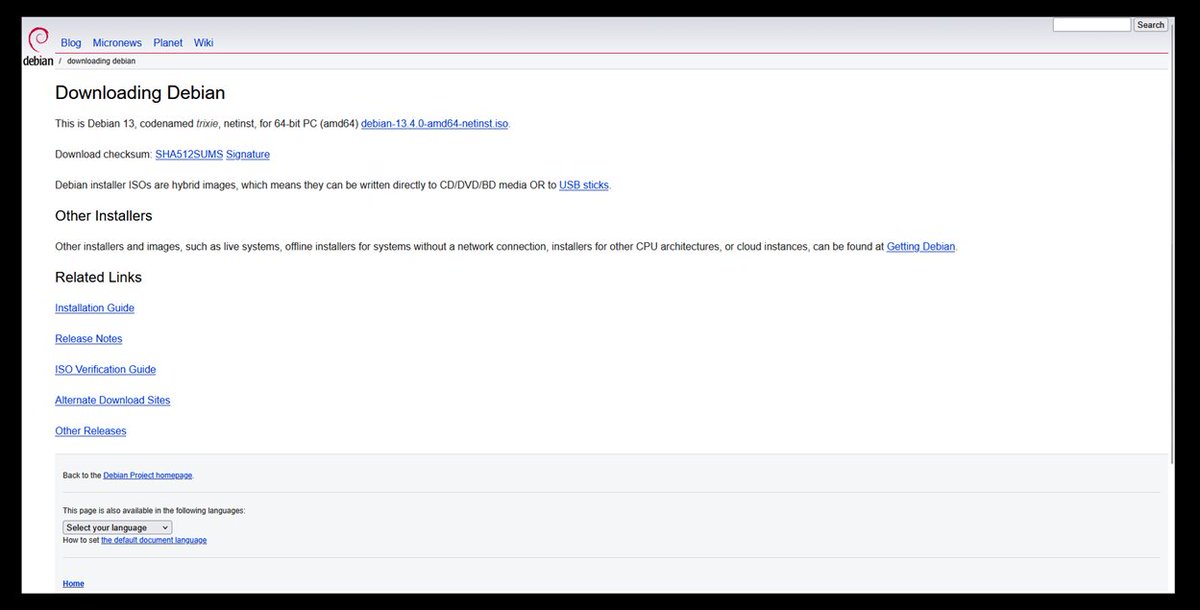The width and height of the screenshot is (1200, 610).
Task: Expand the Select your language dropdown
Action: [117, 527]
